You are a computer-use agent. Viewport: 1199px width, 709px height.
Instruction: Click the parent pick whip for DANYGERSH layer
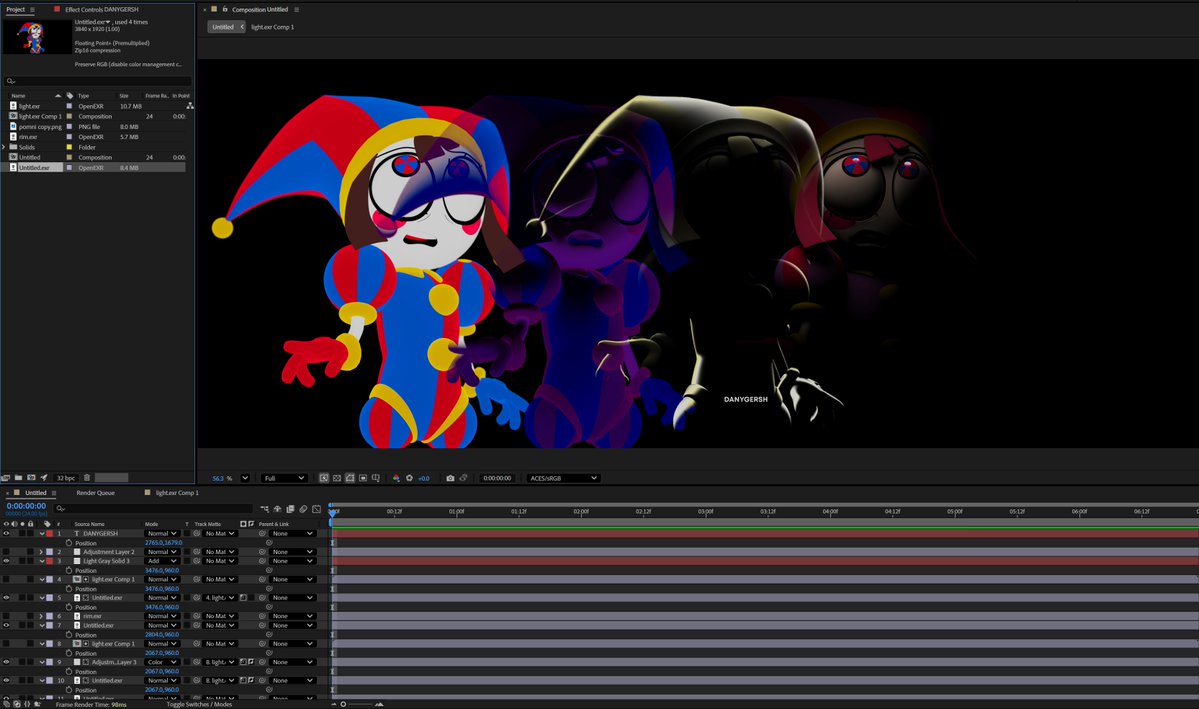(262, 534)
